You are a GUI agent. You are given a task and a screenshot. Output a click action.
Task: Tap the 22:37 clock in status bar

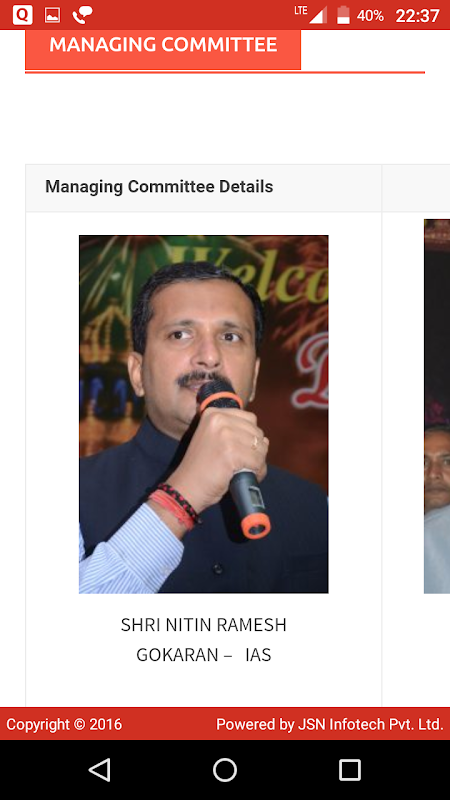tap(417, 16)
